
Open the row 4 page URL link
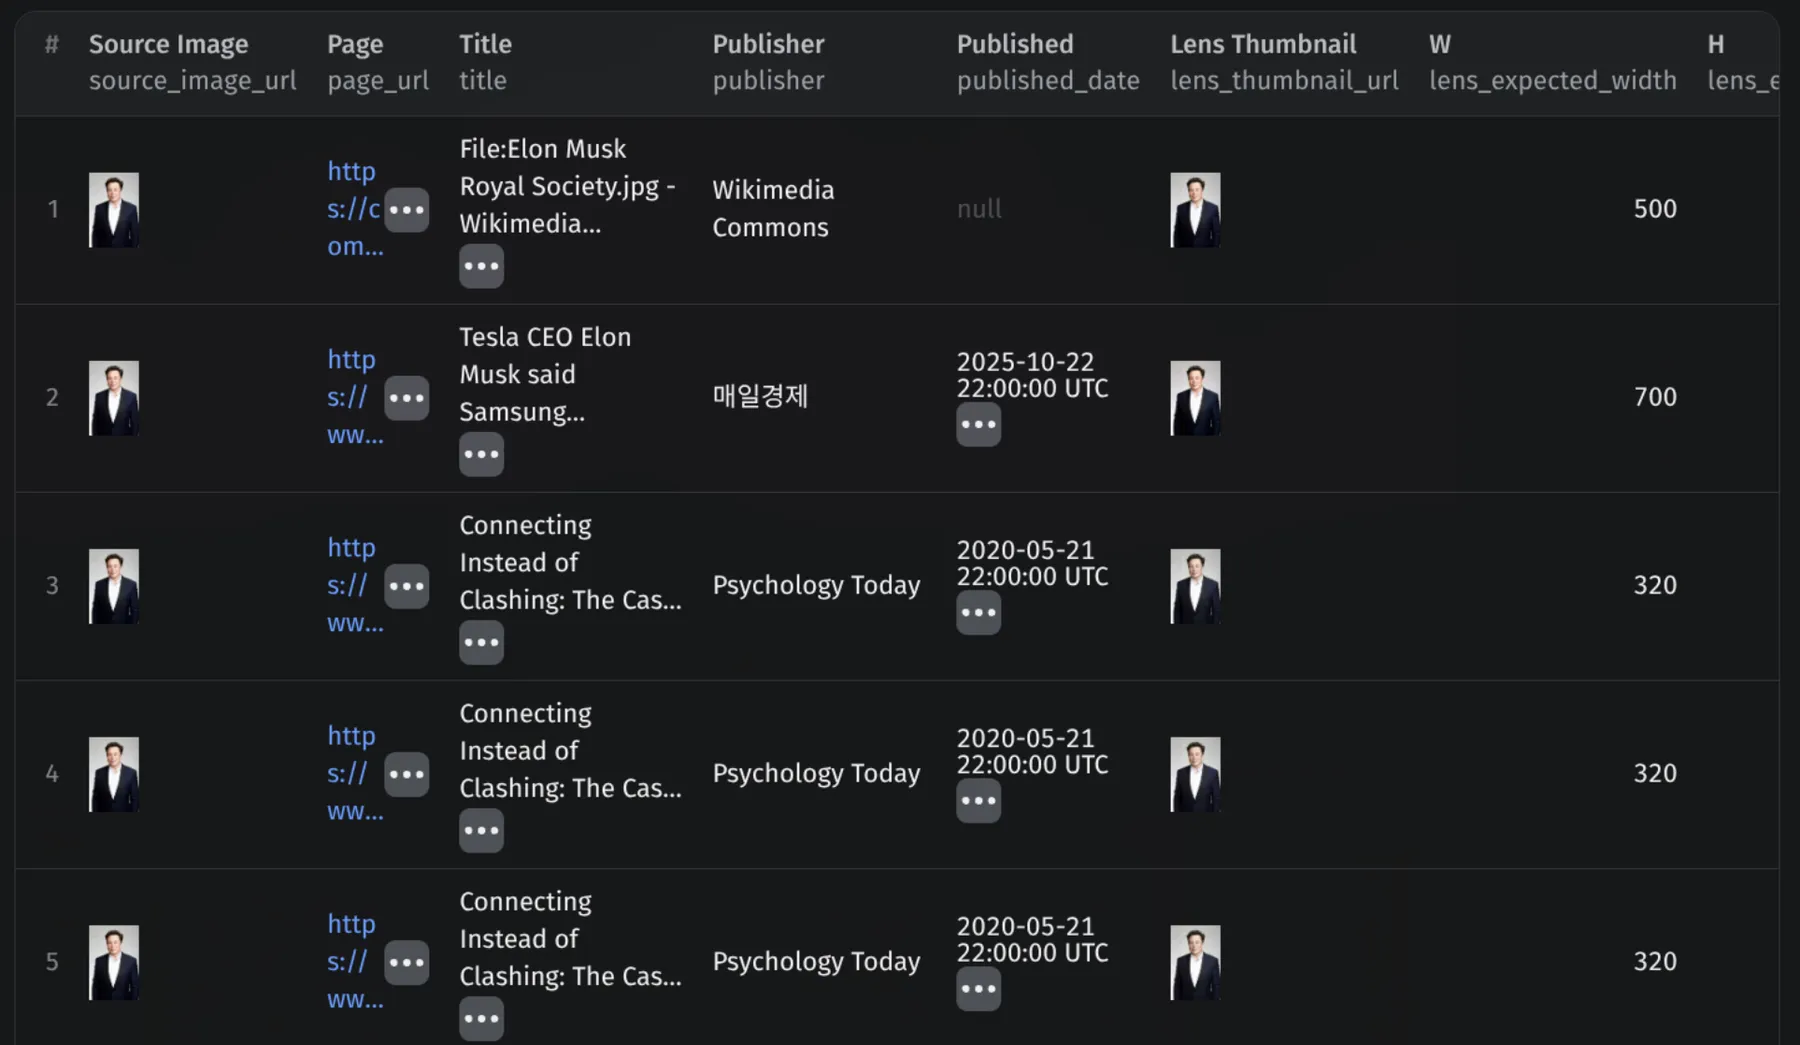point(355,773)
